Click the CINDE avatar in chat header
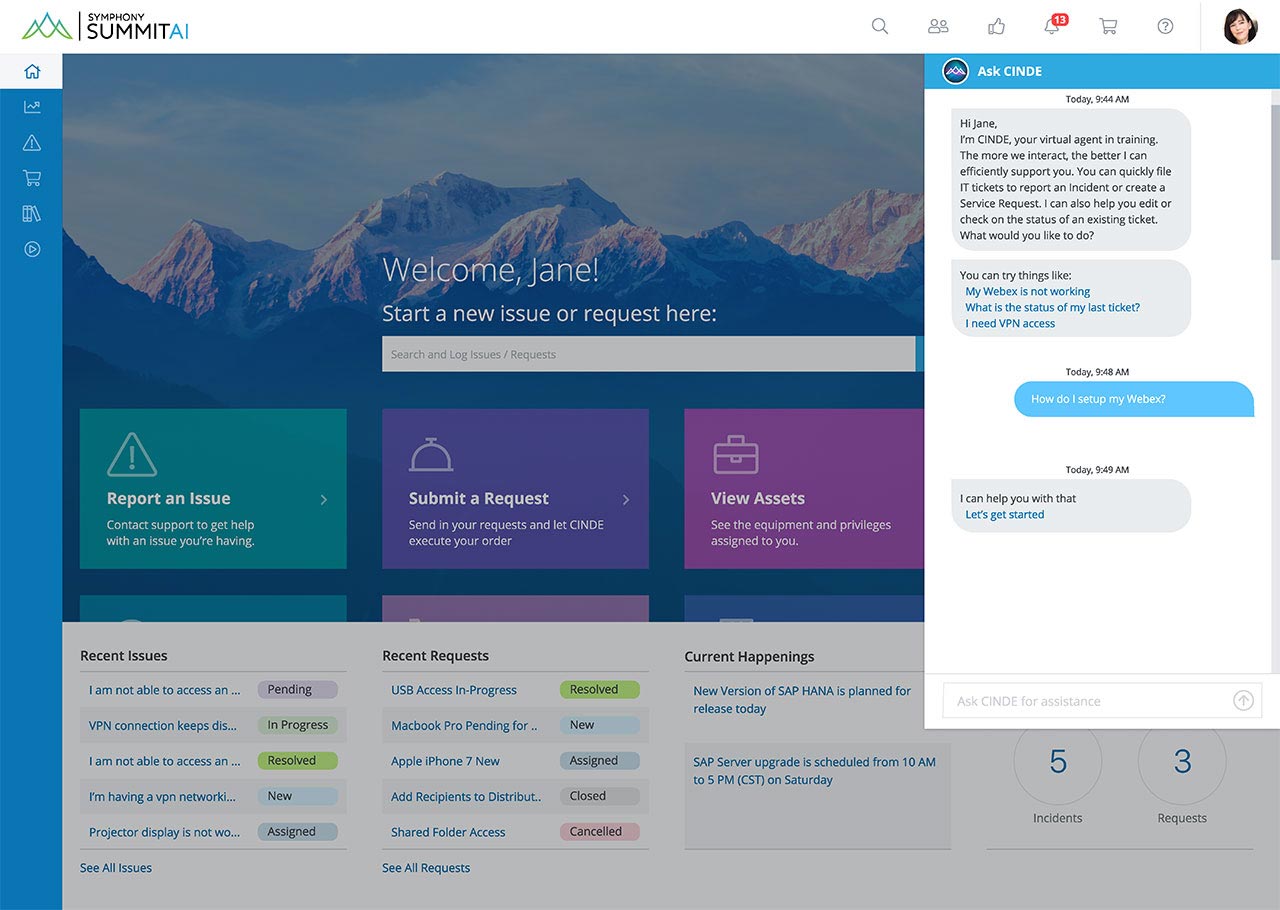 click(956, 71)
